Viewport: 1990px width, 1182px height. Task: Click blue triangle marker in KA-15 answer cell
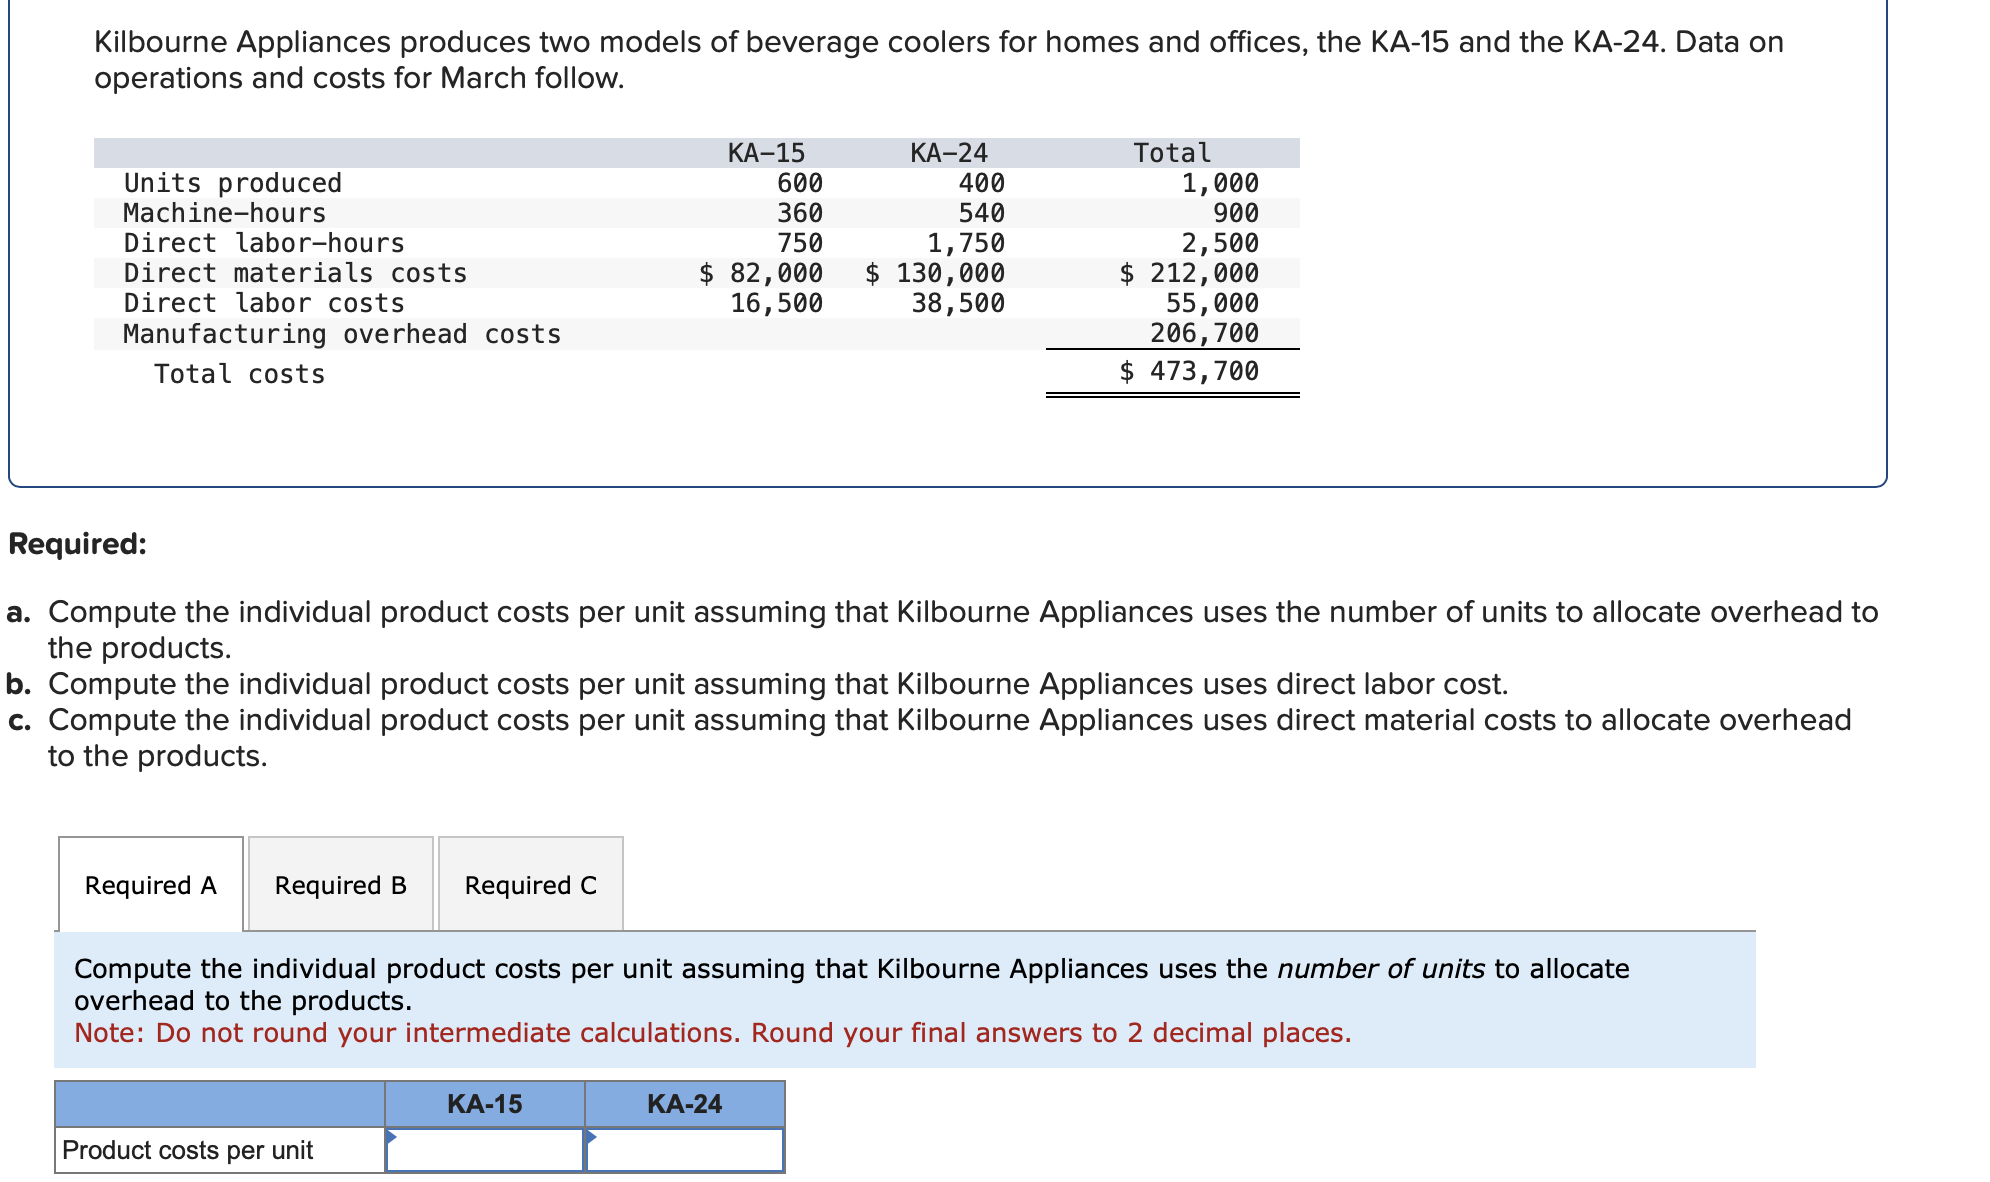[x=391, y=1136]
